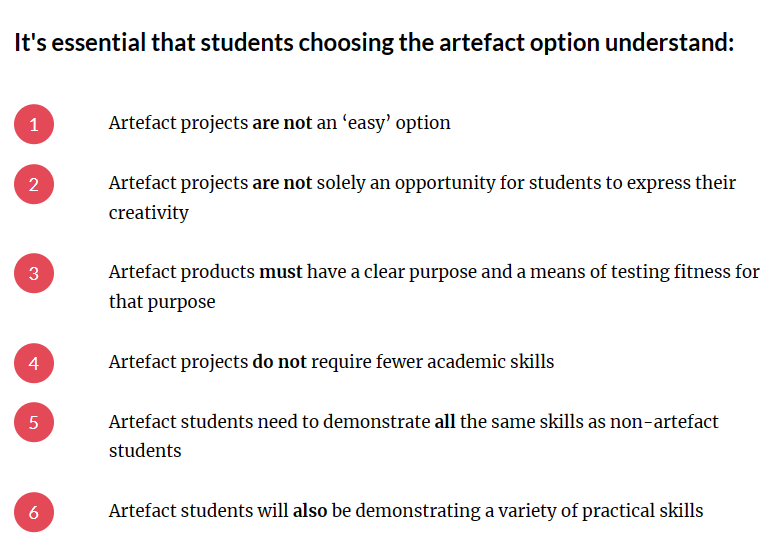Click the red number 2 circle
This screenshot has height=558, width=777.
pos(34,184)
